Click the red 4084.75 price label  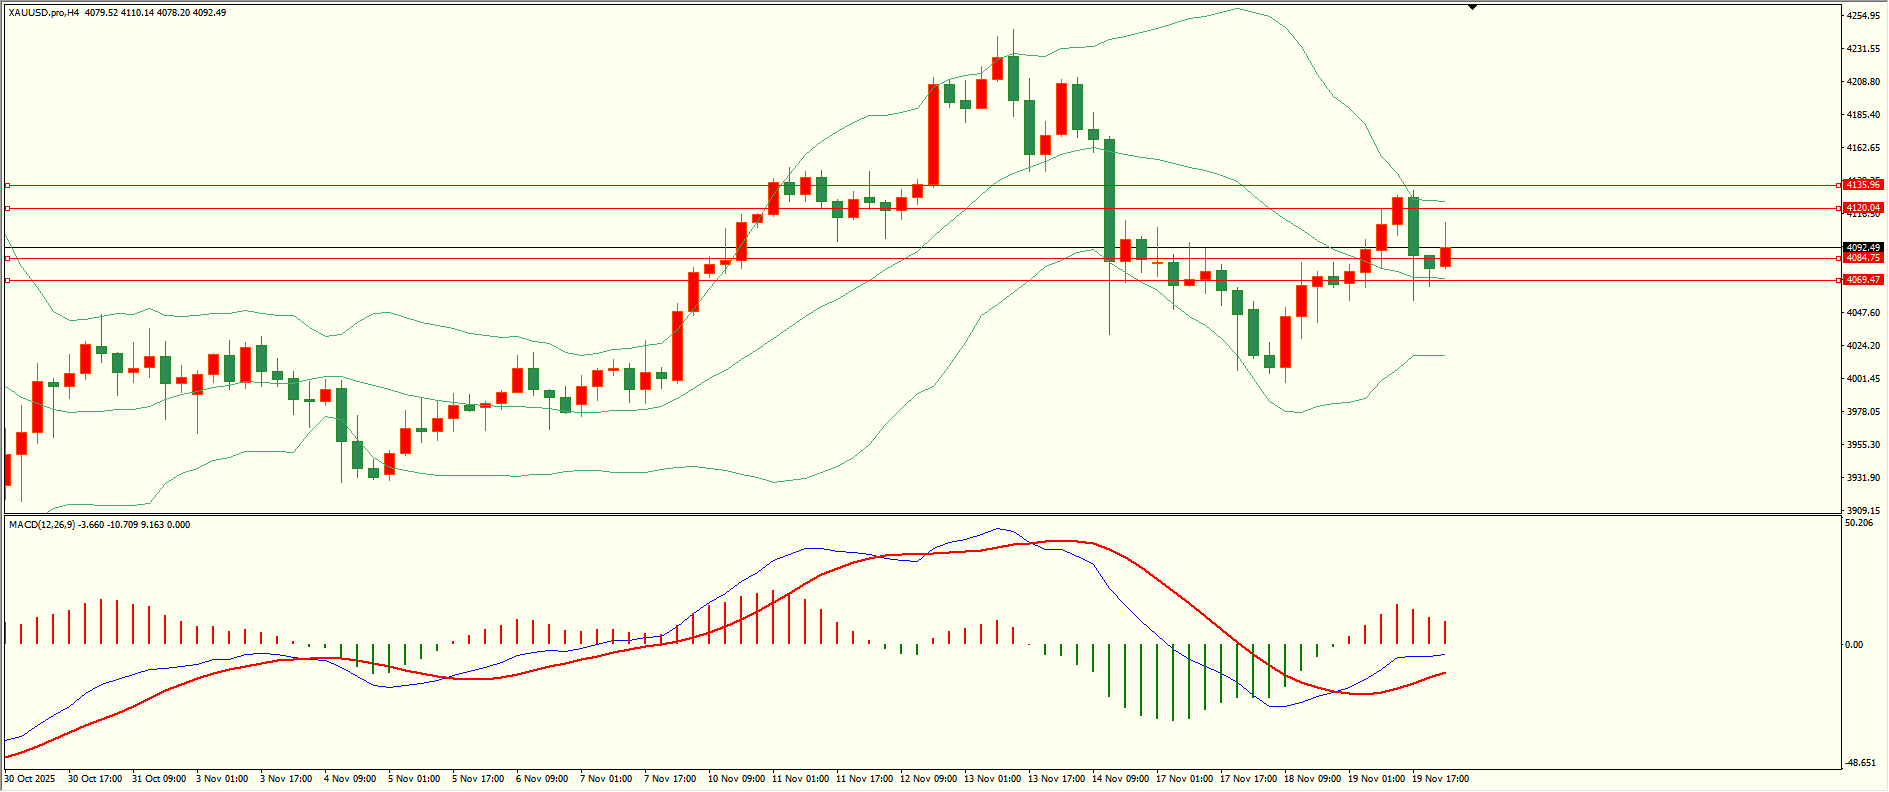tap(1863, 258)
